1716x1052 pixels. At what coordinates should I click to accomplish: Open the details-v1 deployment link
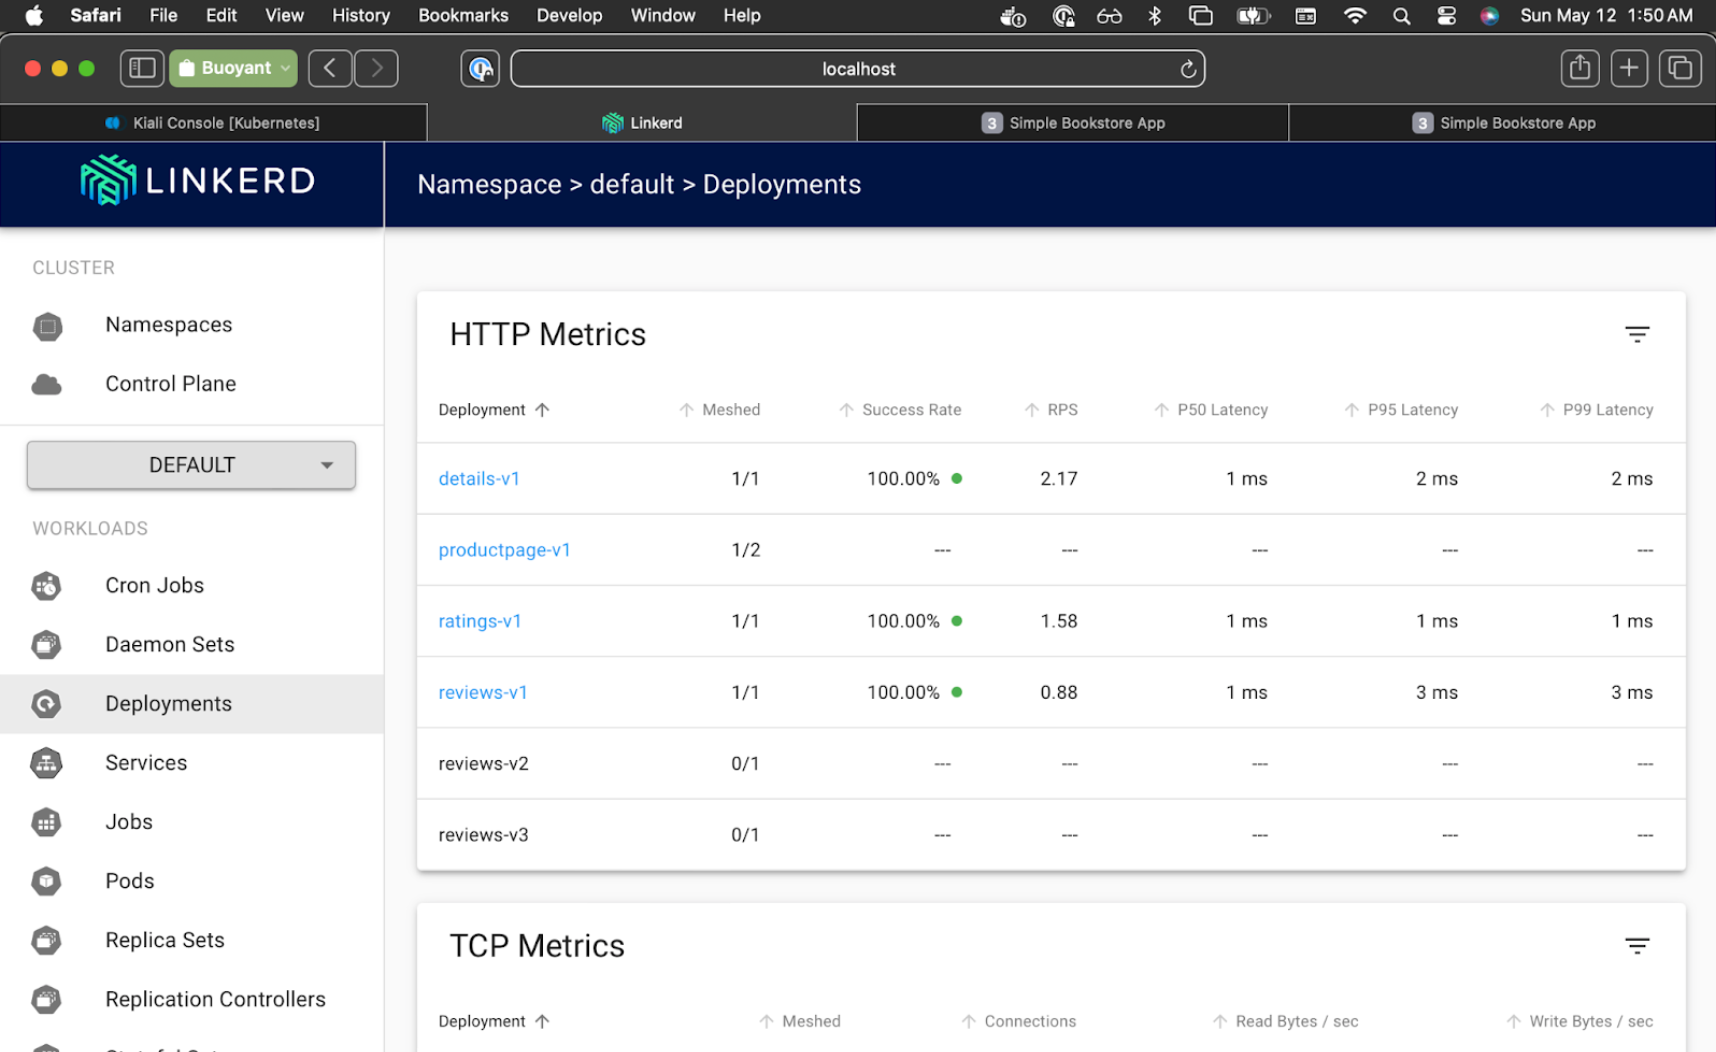click(x=479, y=479)
